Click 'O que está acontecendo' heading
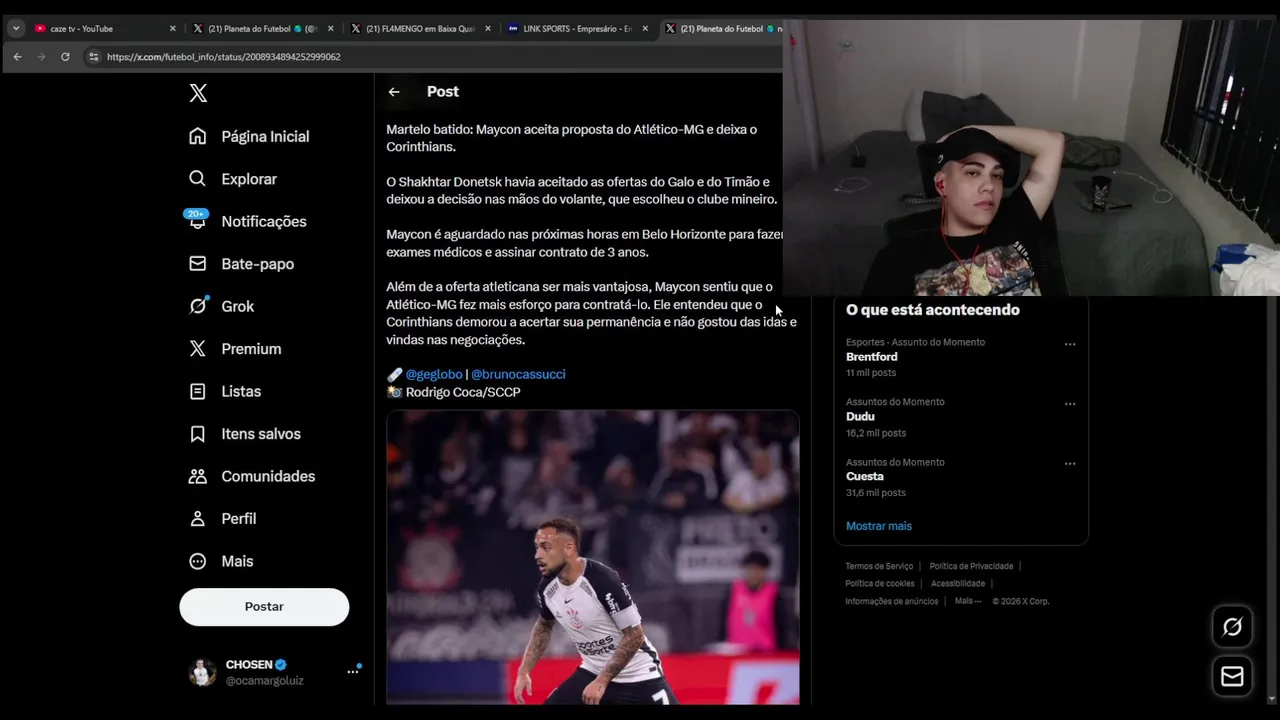The height and width of the screenshot is (720, 1280). click(x=933, y=310)
